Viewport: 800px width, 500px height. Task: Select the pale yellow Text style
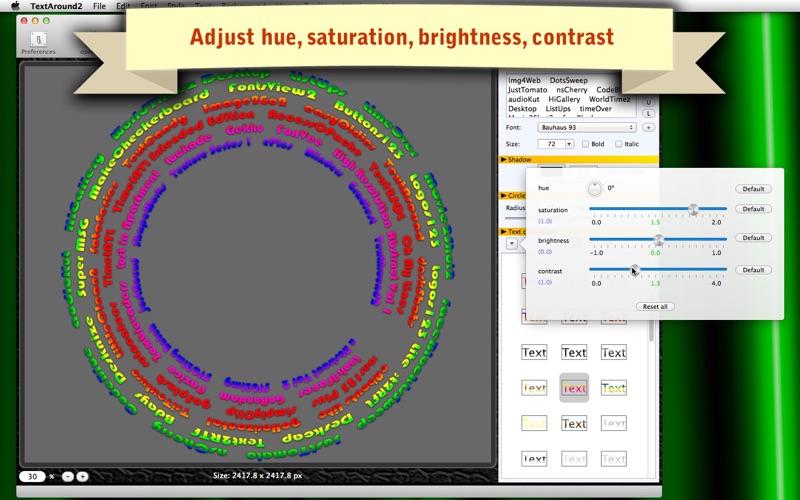[534, 423]
